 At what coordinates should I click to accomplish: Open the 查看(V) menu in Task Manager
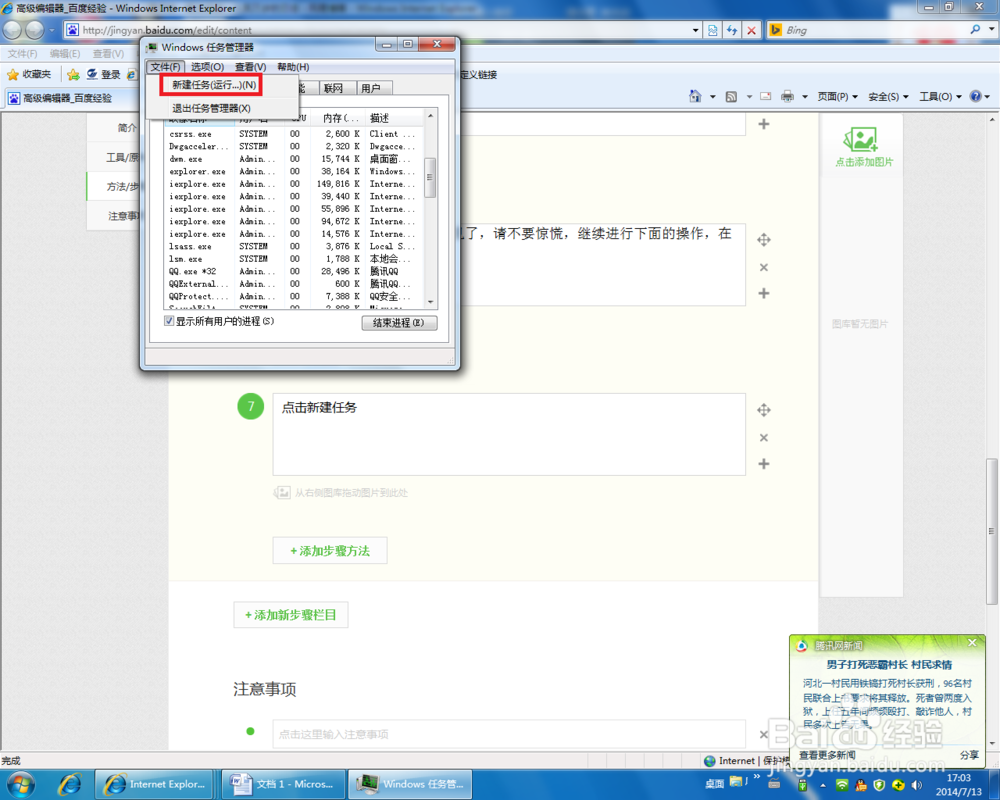point(251,67)
